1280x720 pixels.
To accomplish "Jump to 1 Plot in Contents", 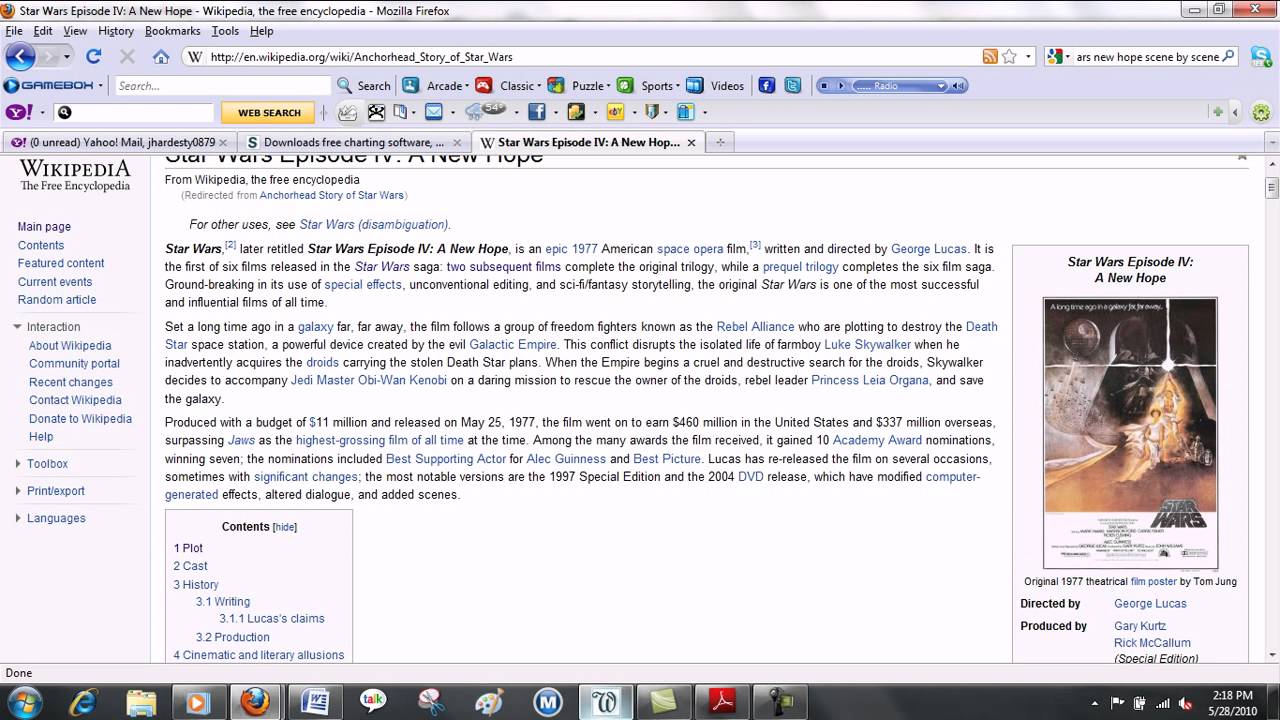I will (x=188, y=548).
